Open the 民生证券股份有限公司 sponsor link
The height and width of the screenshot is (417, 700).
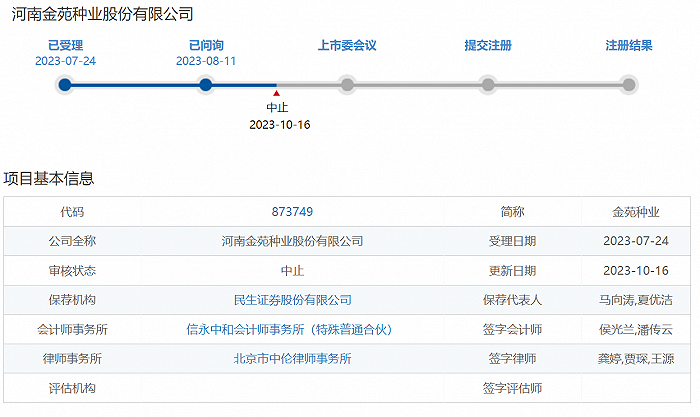pos(292,300)
